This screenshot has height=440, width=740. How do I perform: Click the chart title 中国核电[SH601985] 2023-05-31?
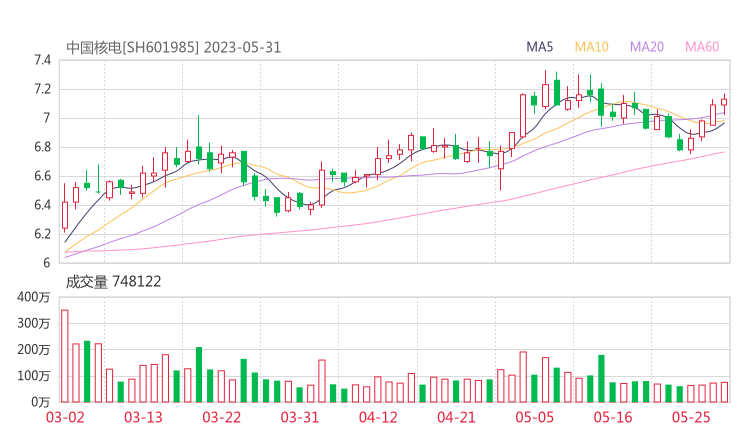[x=174, y=48]
